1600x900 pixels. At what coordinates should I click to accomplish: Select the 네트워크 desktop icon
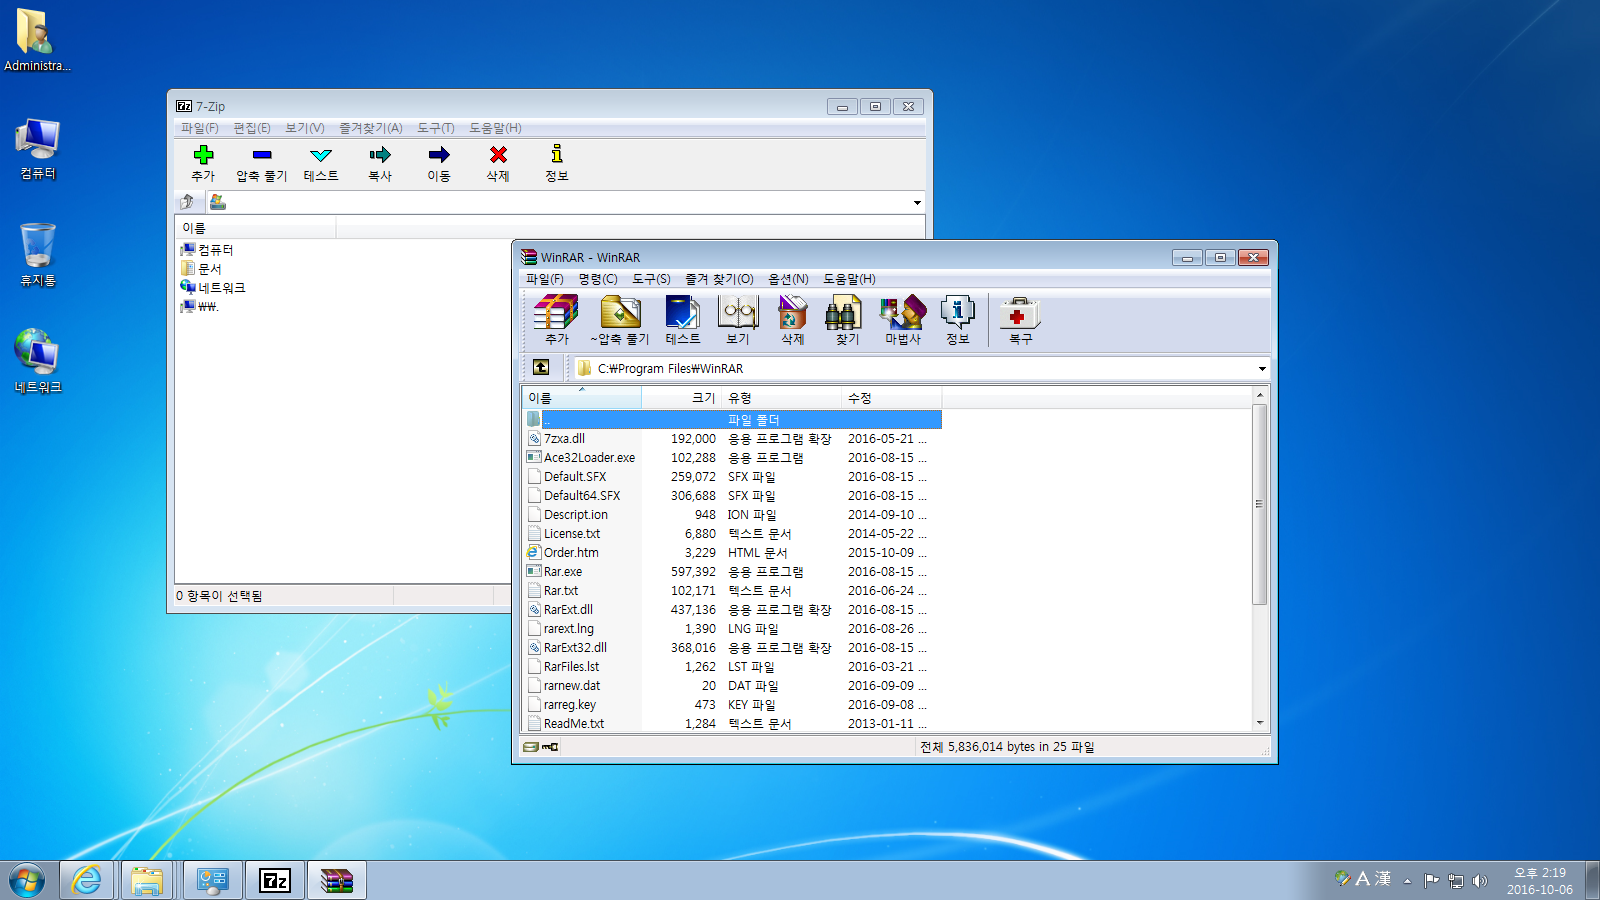(x=38, y=361)
